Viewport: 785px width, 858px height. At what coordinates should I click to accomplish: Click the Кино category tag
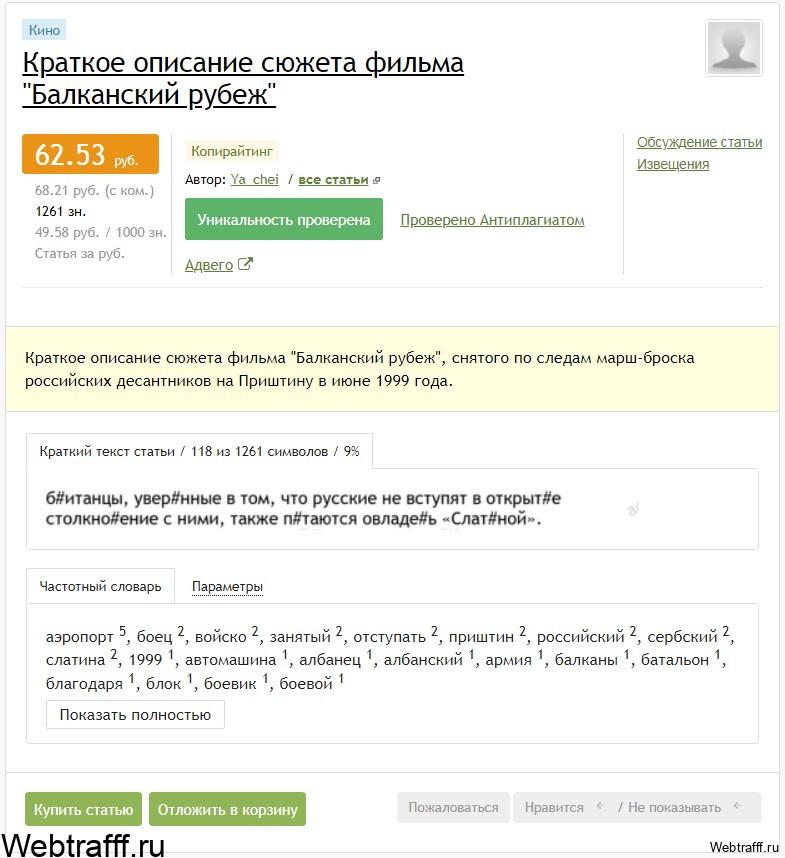(x=44, y=30)
